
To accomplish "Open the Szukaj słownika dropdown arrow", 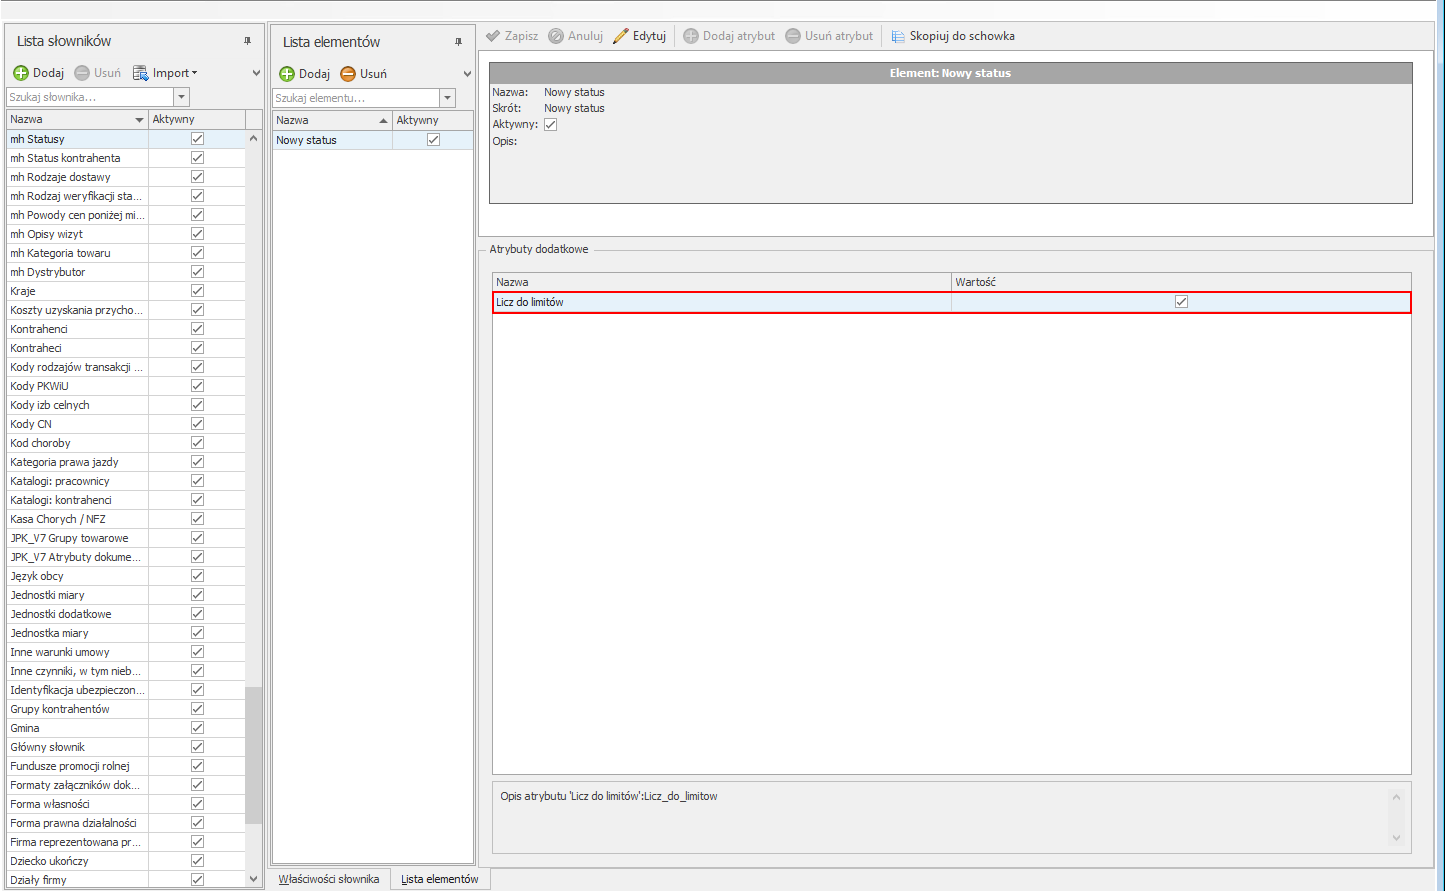I will click(x=181, y=97).
